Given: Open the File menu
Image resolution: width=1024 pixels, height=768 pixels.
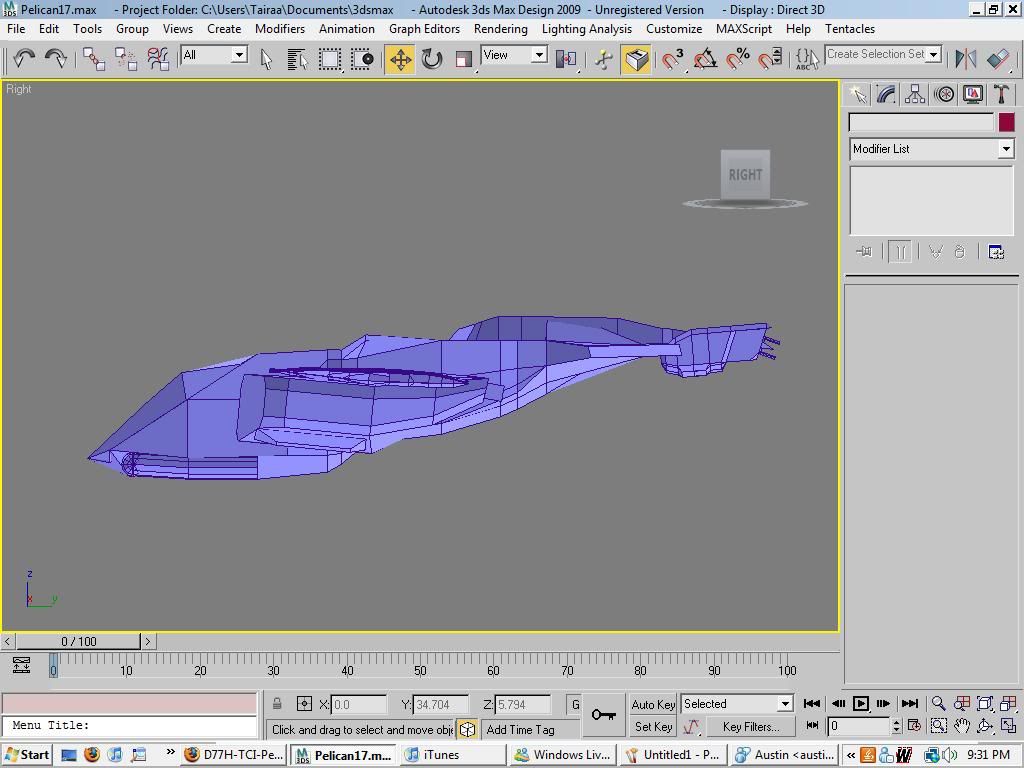Looking at the screenshot, I should [16, 29].
